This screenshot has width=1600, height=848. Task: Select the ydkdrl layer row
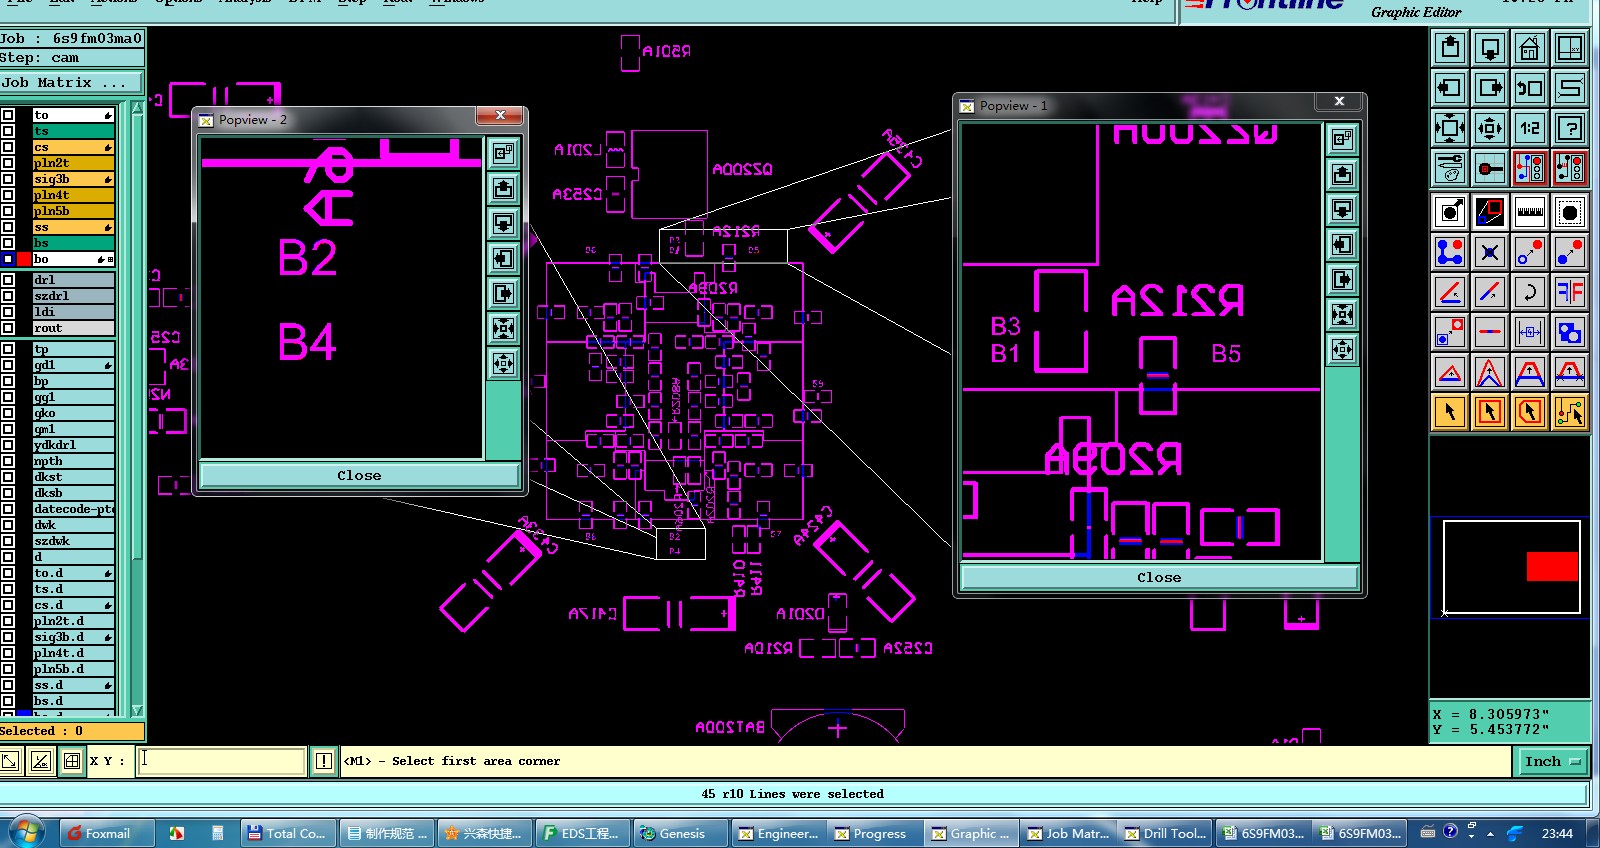(x=74, y=445)
